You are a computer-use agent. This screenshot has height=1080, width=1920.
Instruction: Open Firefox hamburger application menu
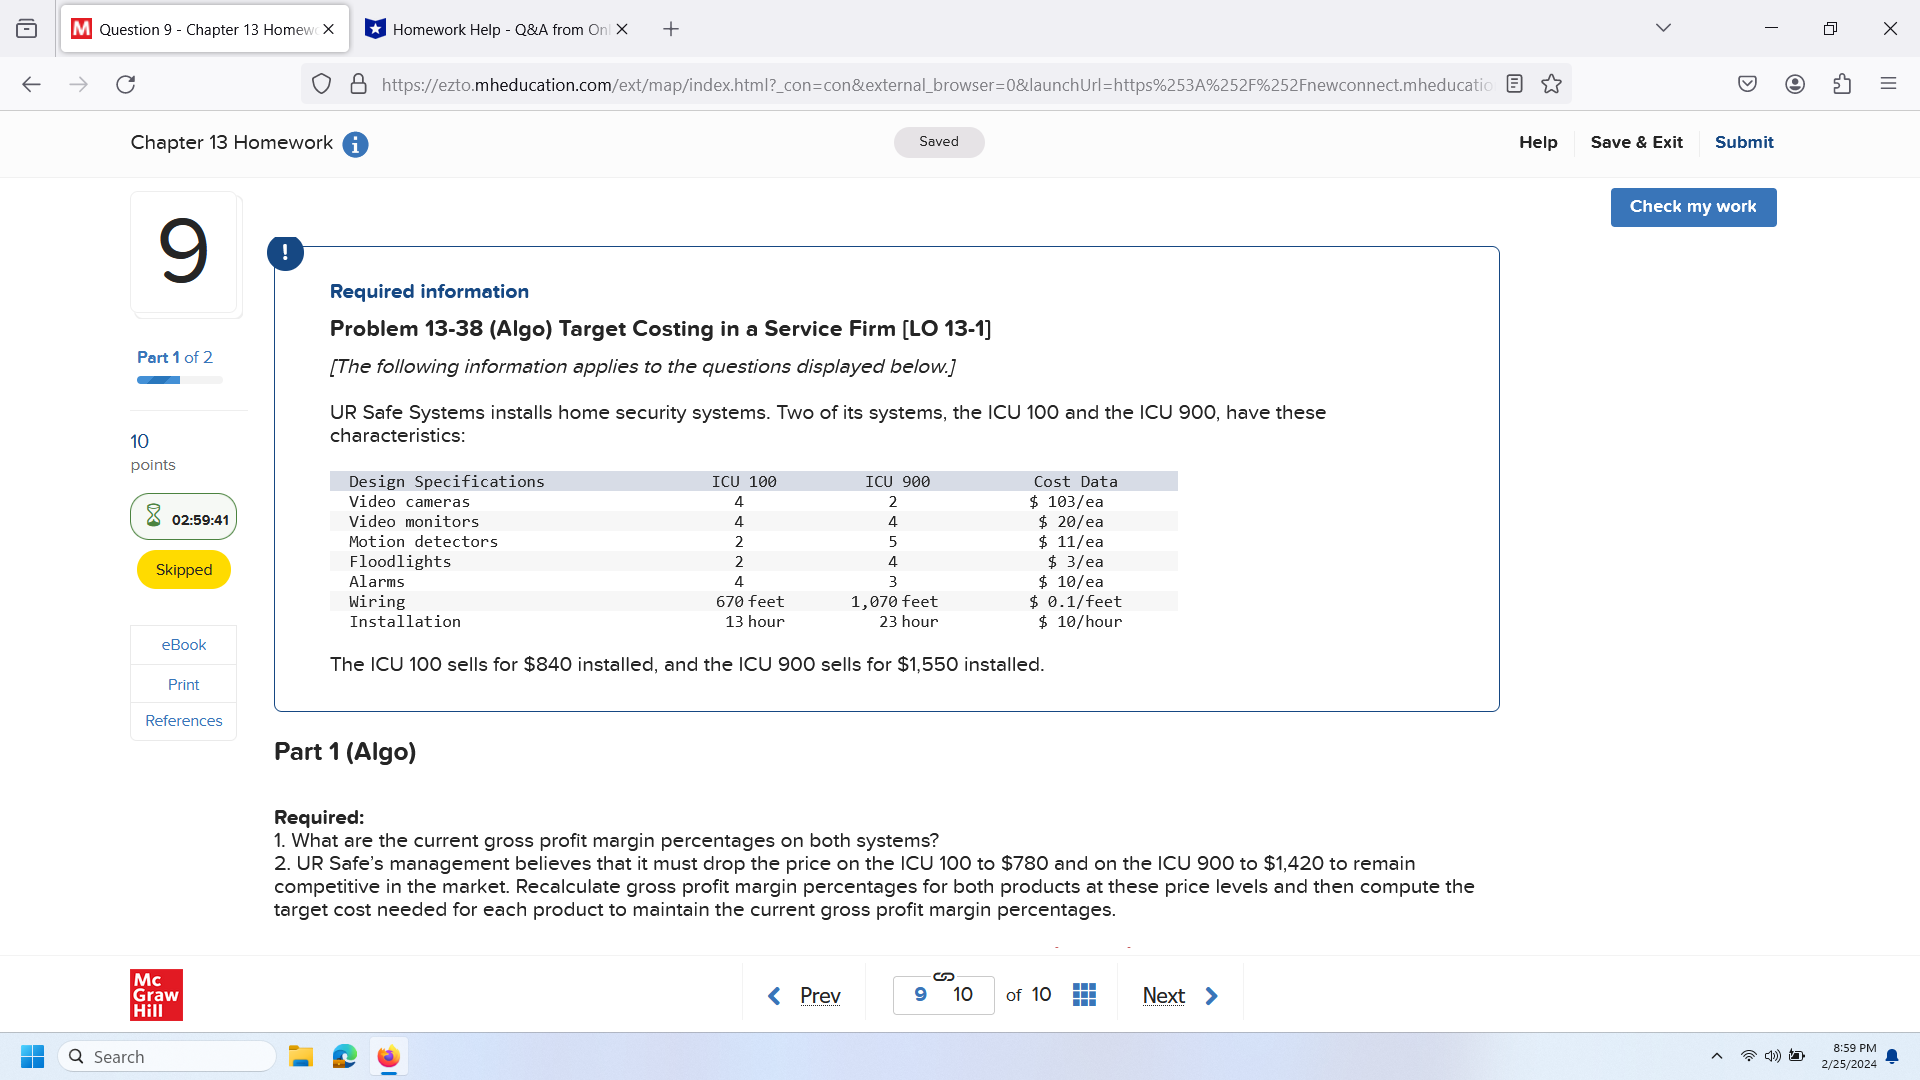point(1888,85)
